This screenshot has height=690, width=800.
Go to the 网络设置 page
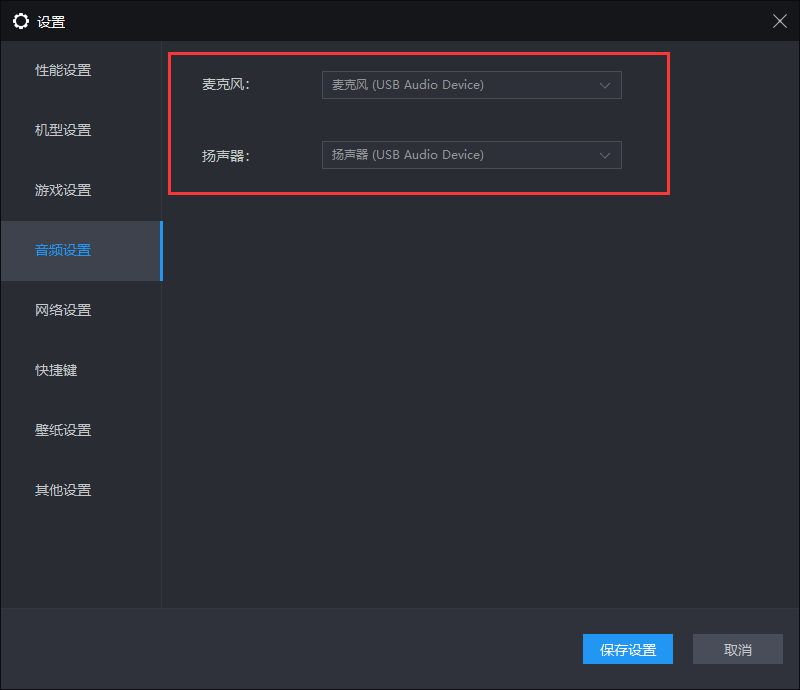(x=63, y=310)
